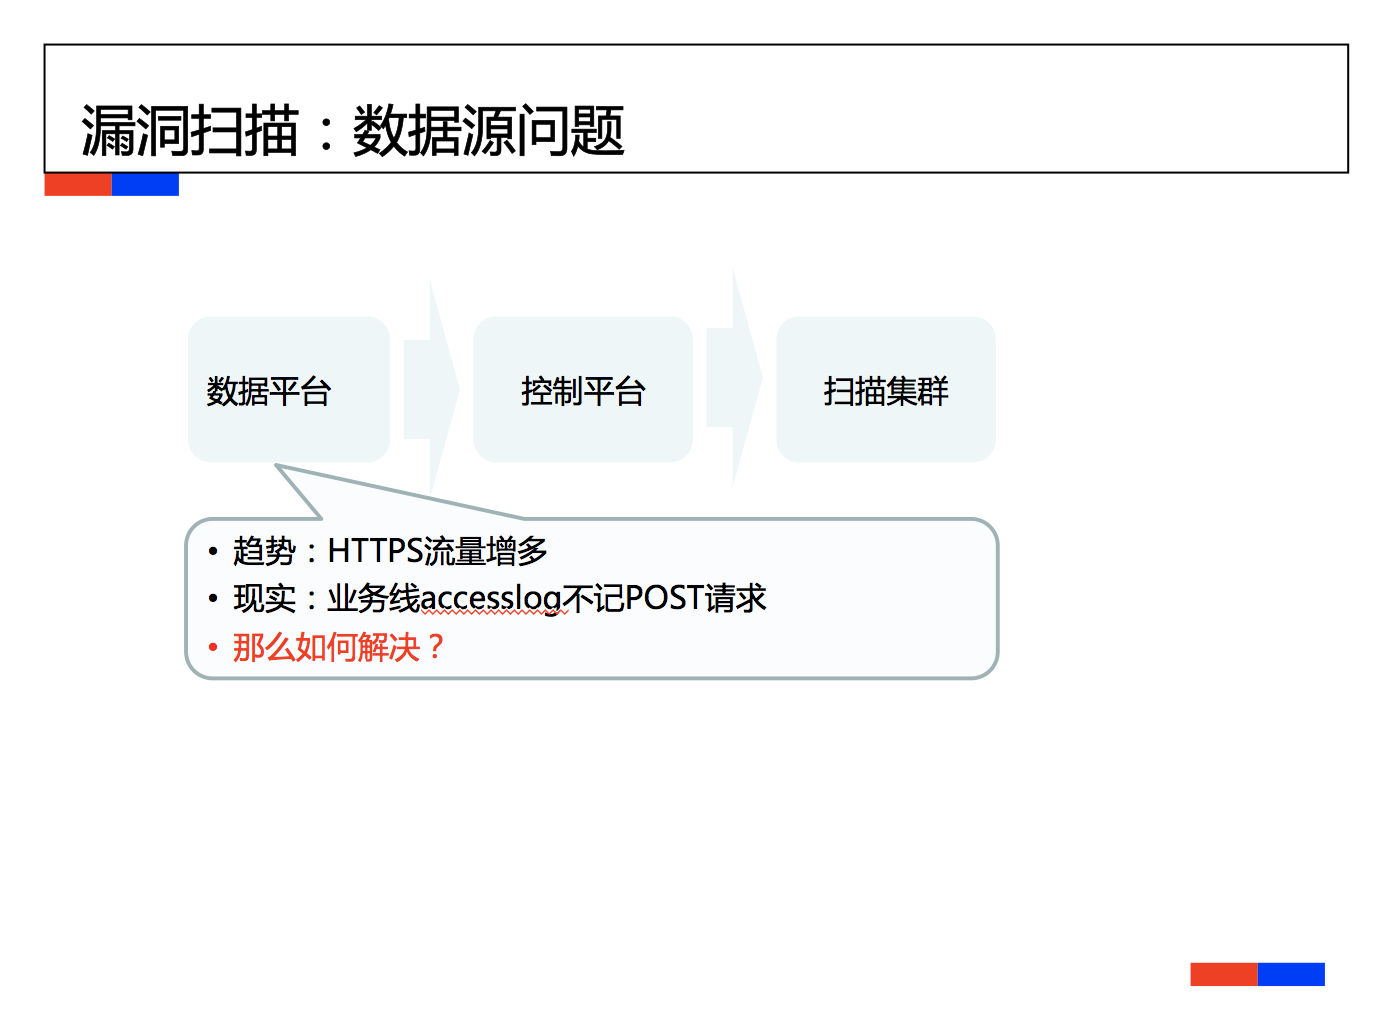Select the red block under the title
The width and height of the screenshot is (1390, 1024).
point(78,185)
